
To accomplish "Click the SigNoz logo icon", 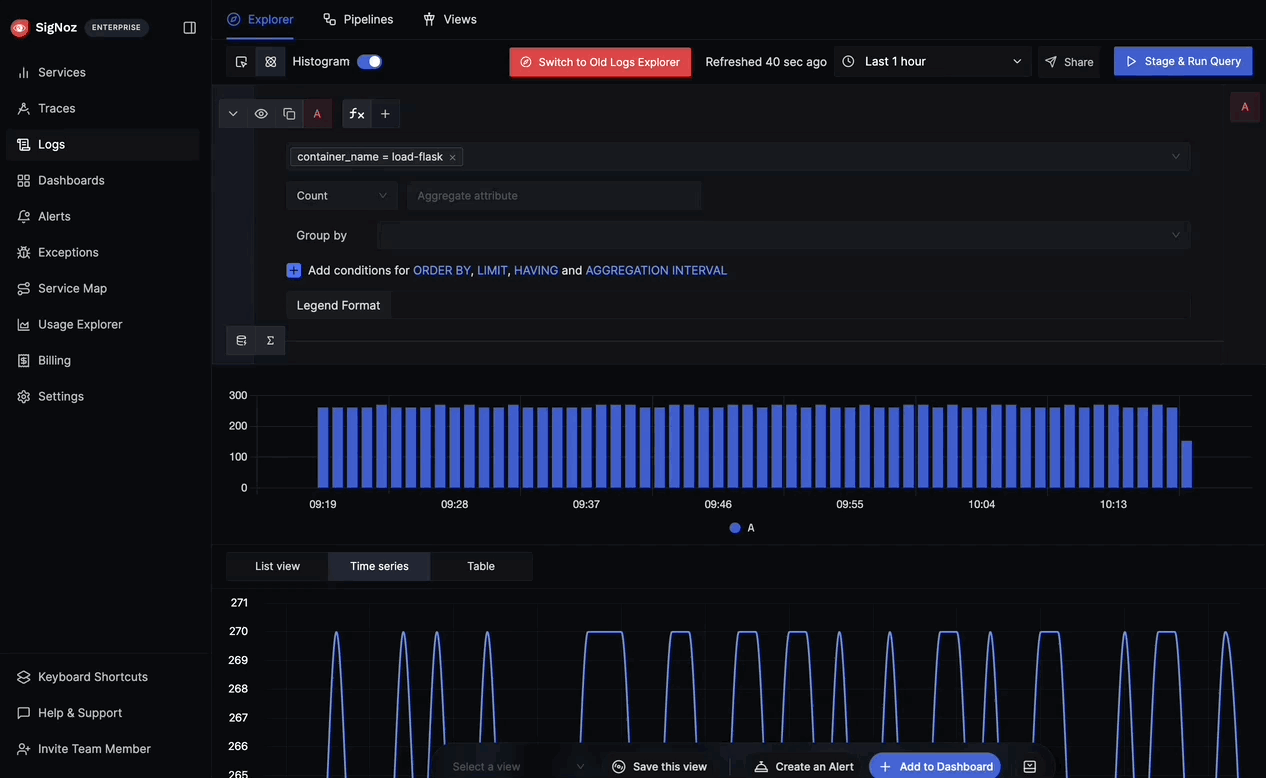I will tap(20, 28).
